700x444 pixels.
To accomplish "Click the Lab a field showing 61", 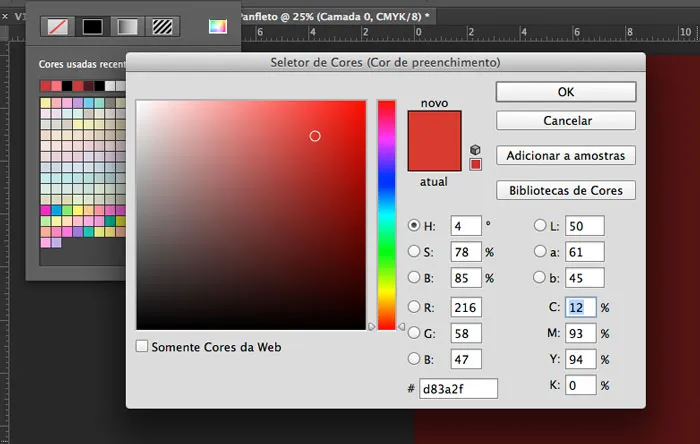I will click(x=585, y=252).
